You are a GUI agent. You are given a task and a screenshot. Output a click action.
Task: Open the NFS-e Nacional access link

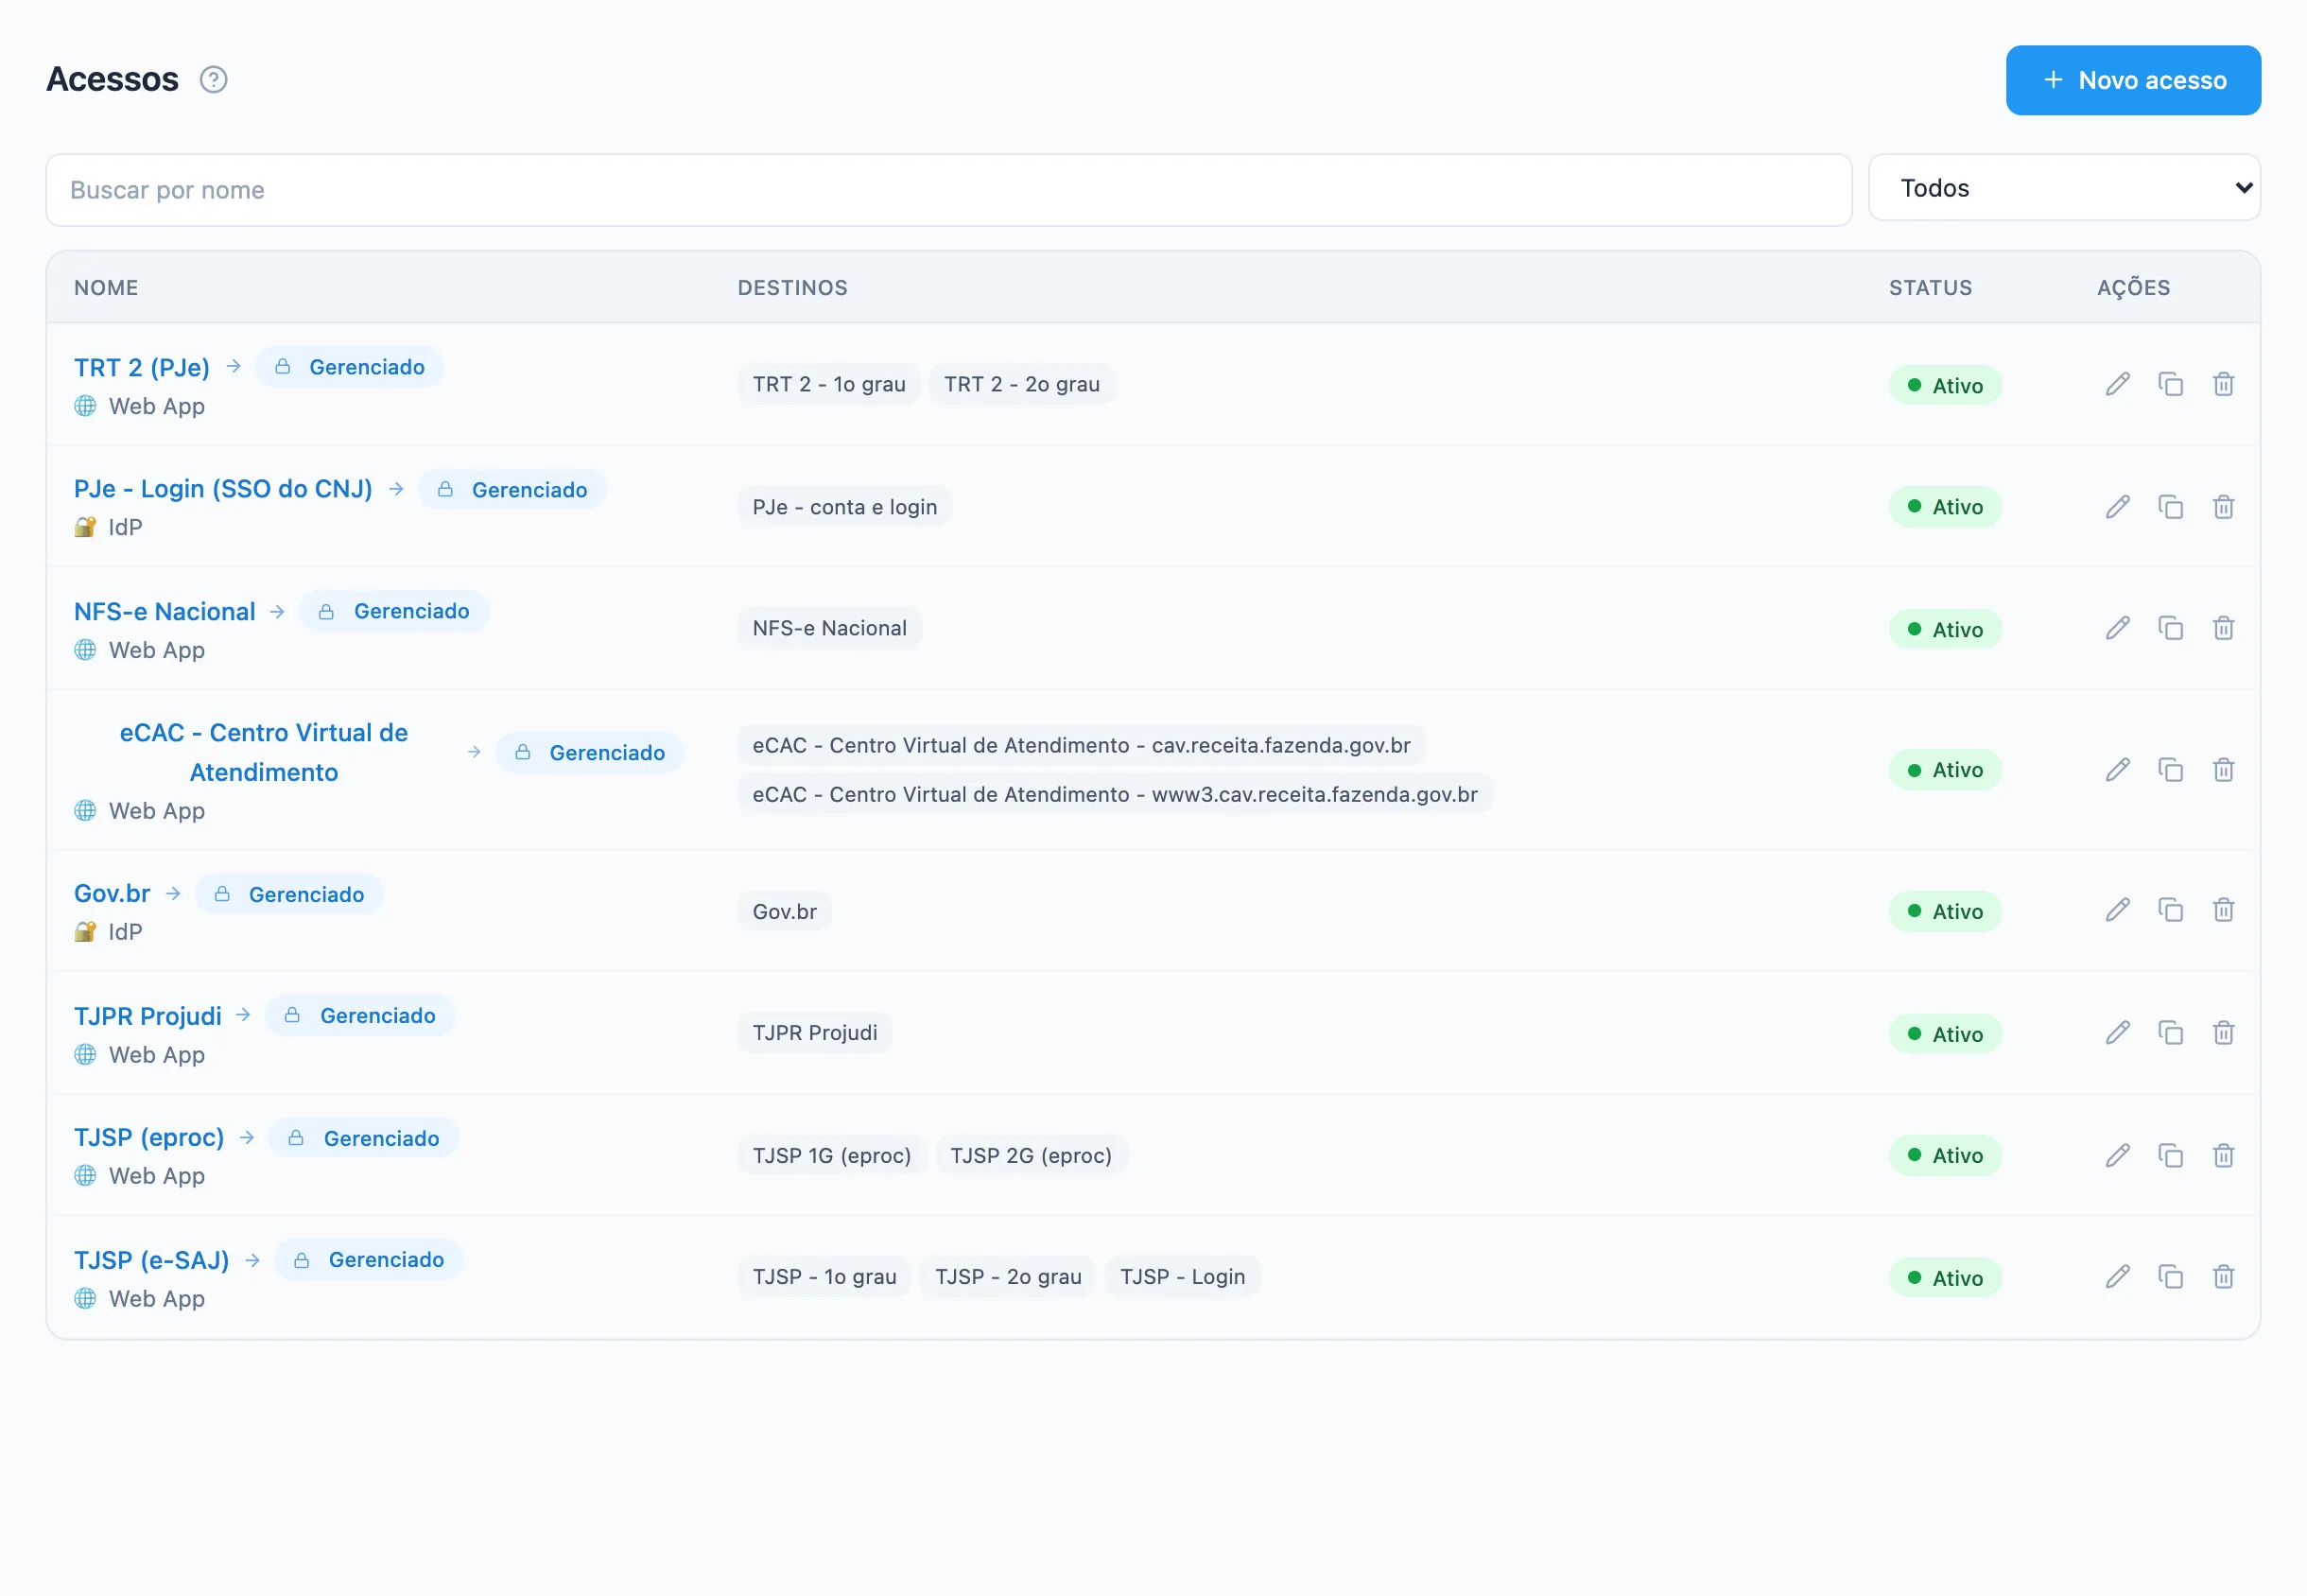click(165, 612)
